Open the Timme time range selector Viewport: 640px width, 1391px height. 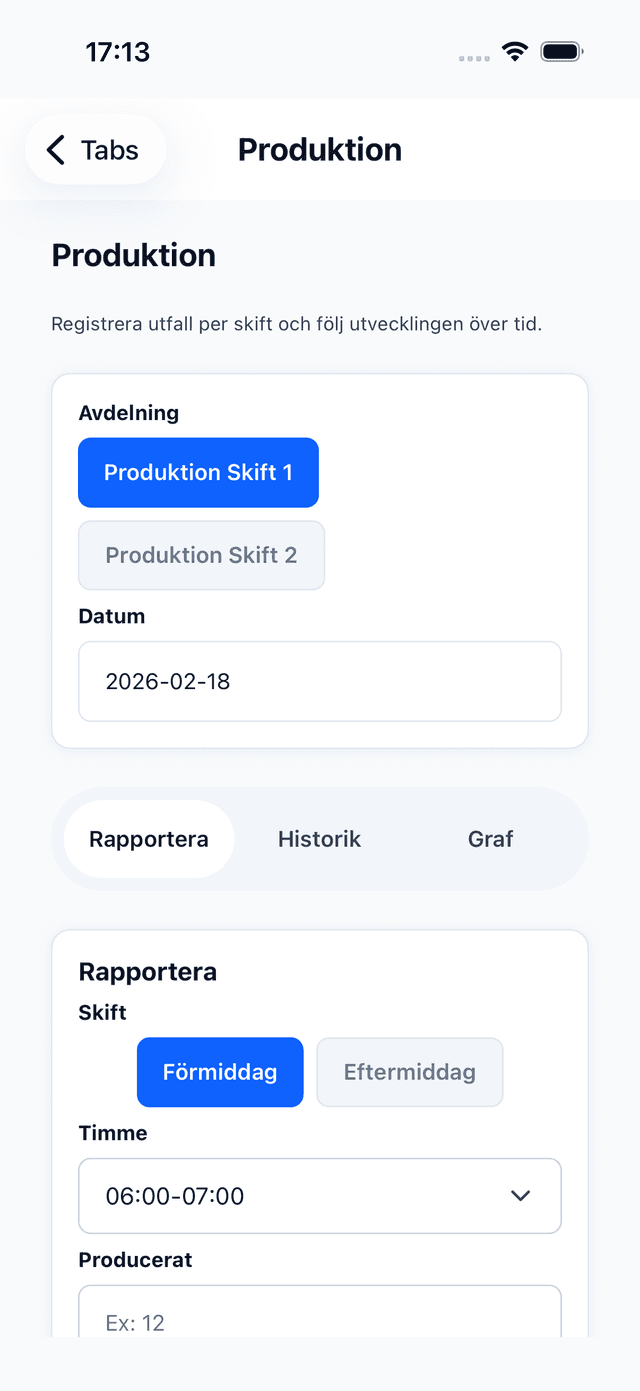pos(320,1195)
